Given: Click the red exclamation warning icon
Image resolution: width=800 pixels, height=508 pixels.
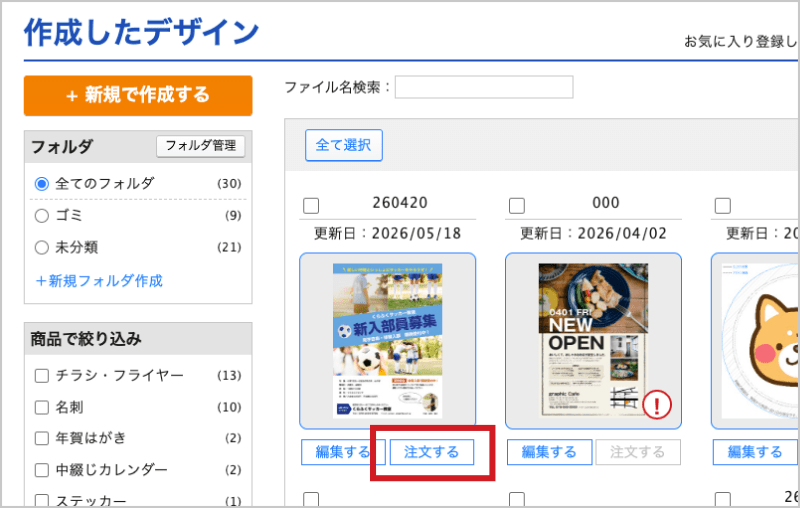Looking at the screenshot, I should tap(657, 404).
